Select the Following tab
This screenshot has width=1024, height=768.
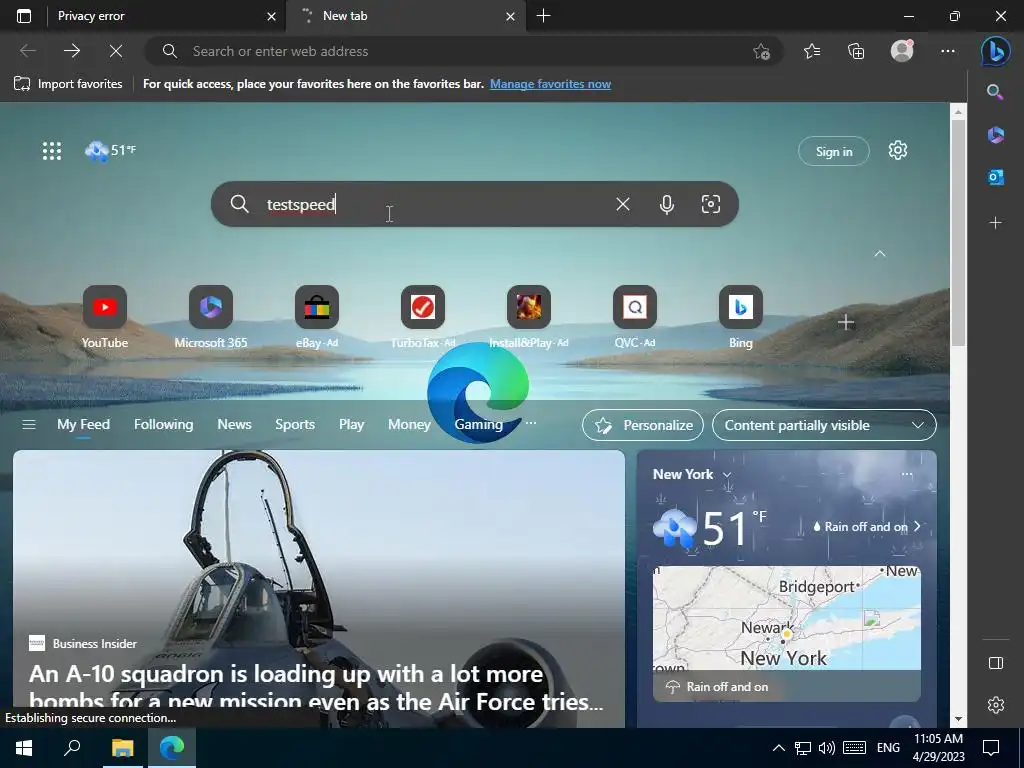point(163,424)
